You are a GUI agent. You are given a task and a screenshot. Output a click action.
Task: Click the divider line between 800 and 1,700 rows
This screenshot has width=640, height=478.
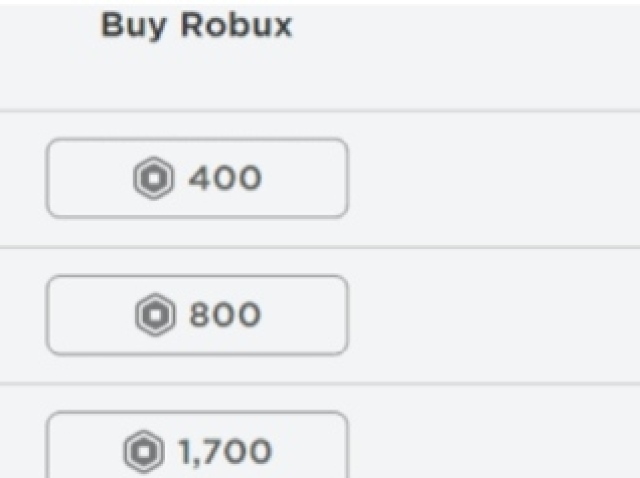(320, 384)
